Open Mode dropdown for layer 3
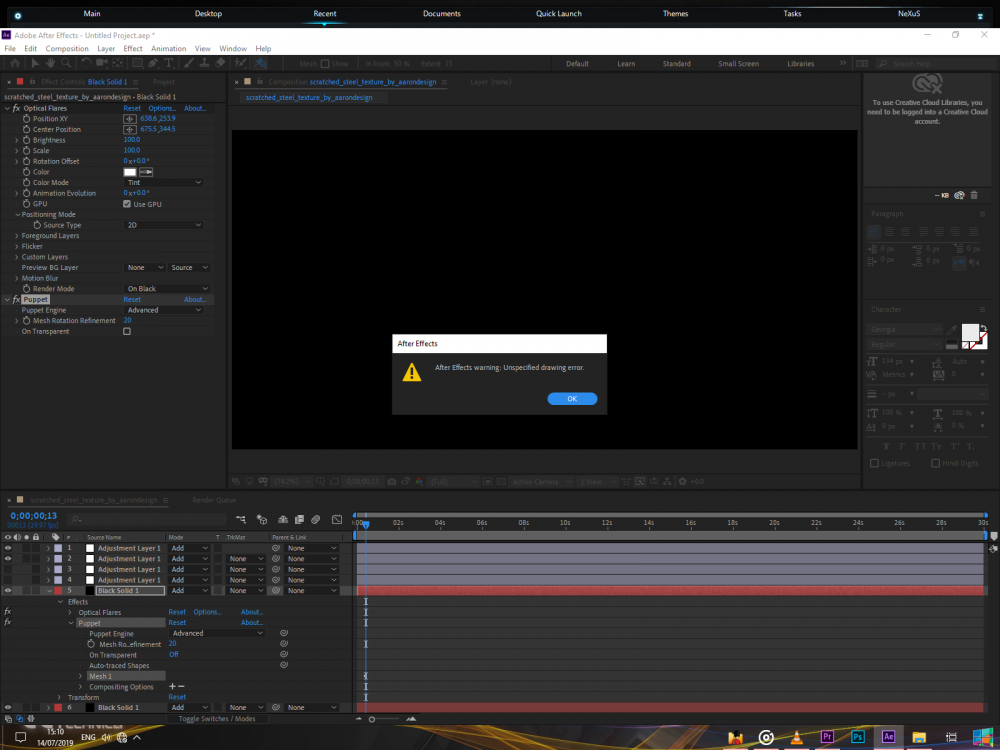1000x750 pixels. 189,570
